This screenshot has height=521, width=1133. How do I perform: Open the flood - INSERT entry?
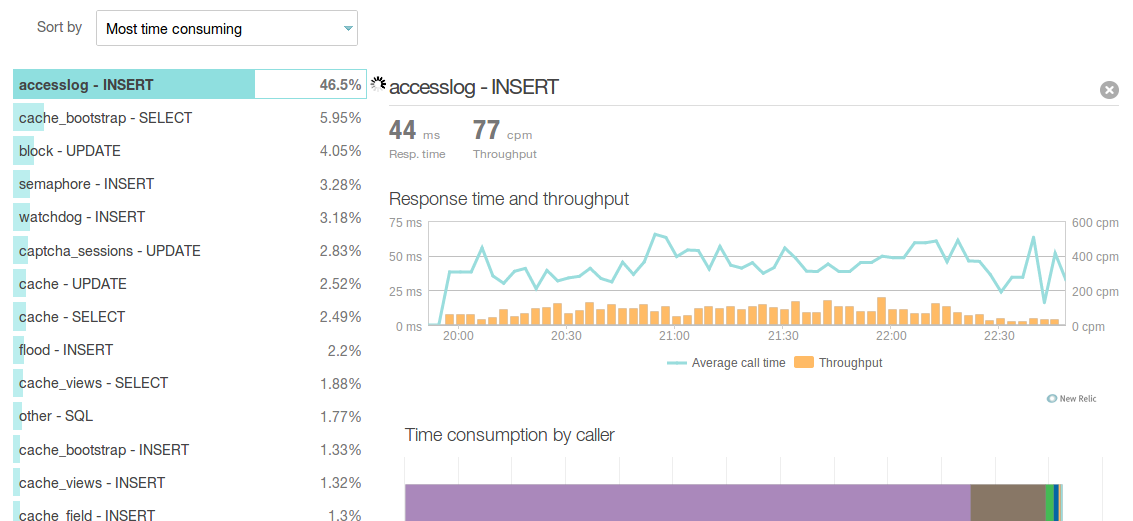pos(190,350)
